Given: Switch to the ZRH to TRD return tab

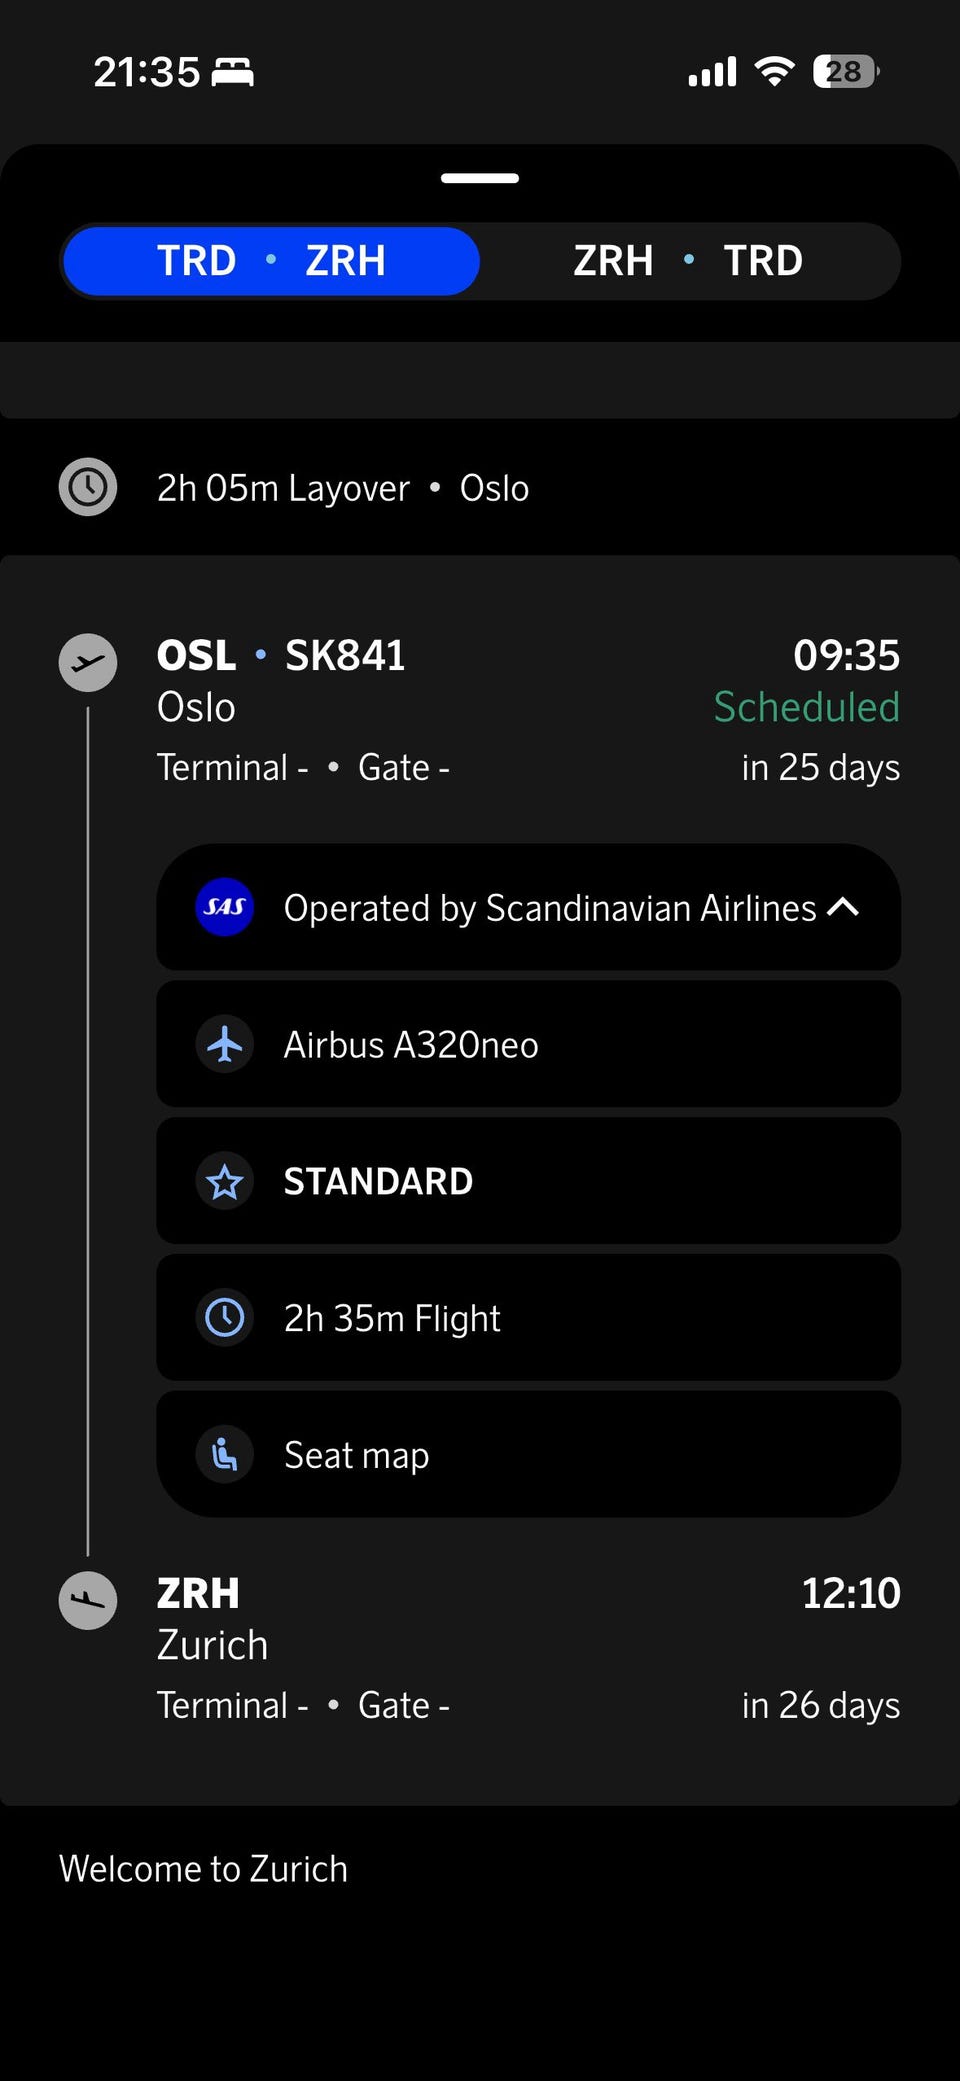Looking at the screenshot, I should [688, 261].
